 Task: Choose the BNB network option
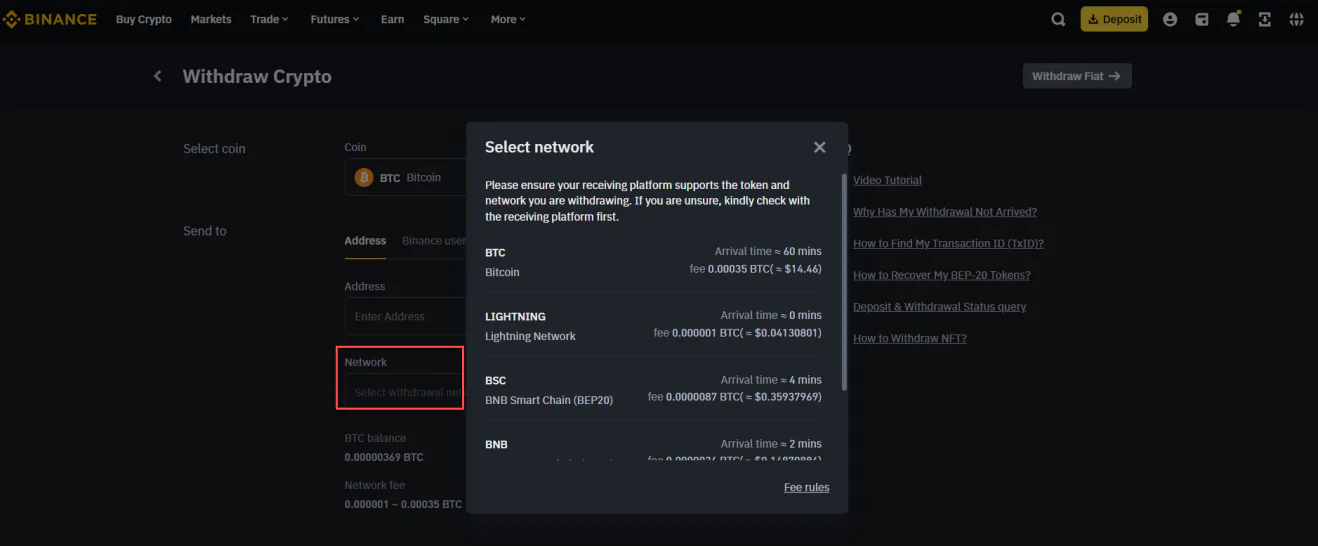653,446
